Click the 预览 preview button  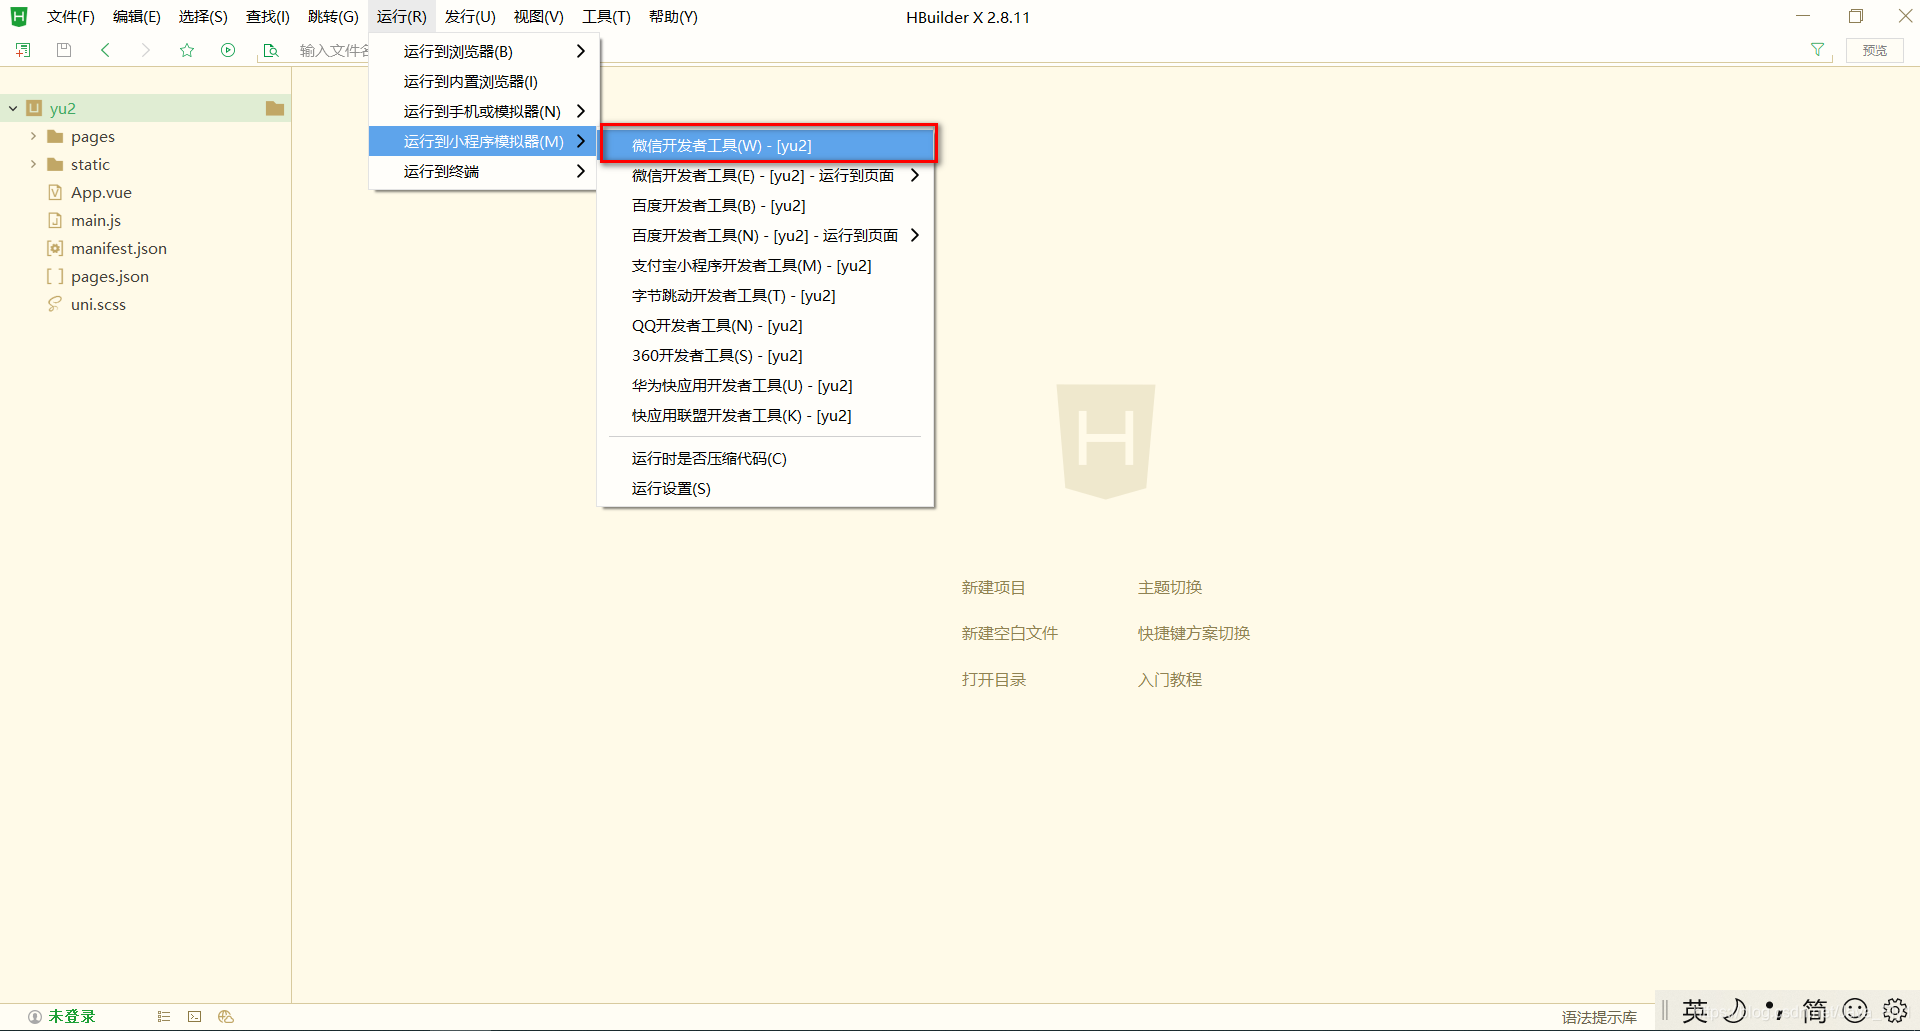(x=1875, y=50)
